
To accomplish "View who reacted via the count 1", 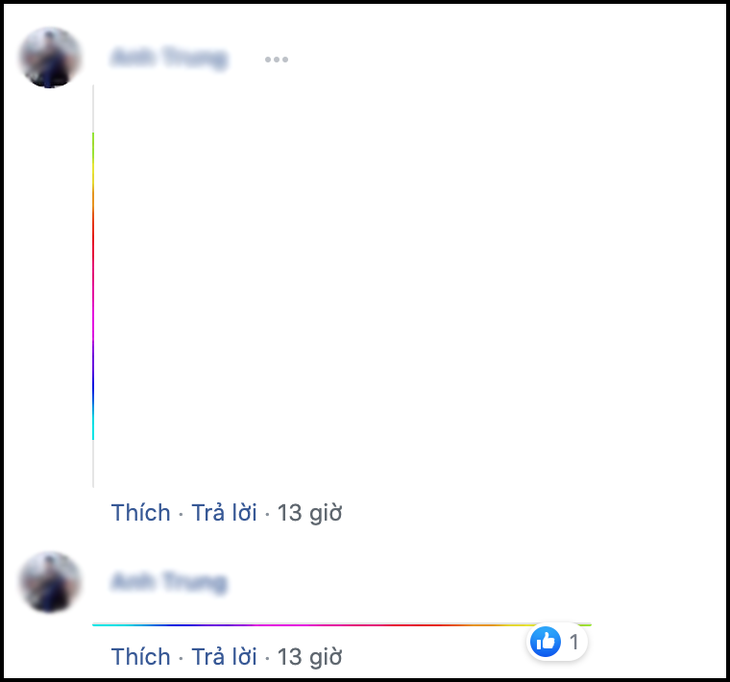I will coord(574,642).
